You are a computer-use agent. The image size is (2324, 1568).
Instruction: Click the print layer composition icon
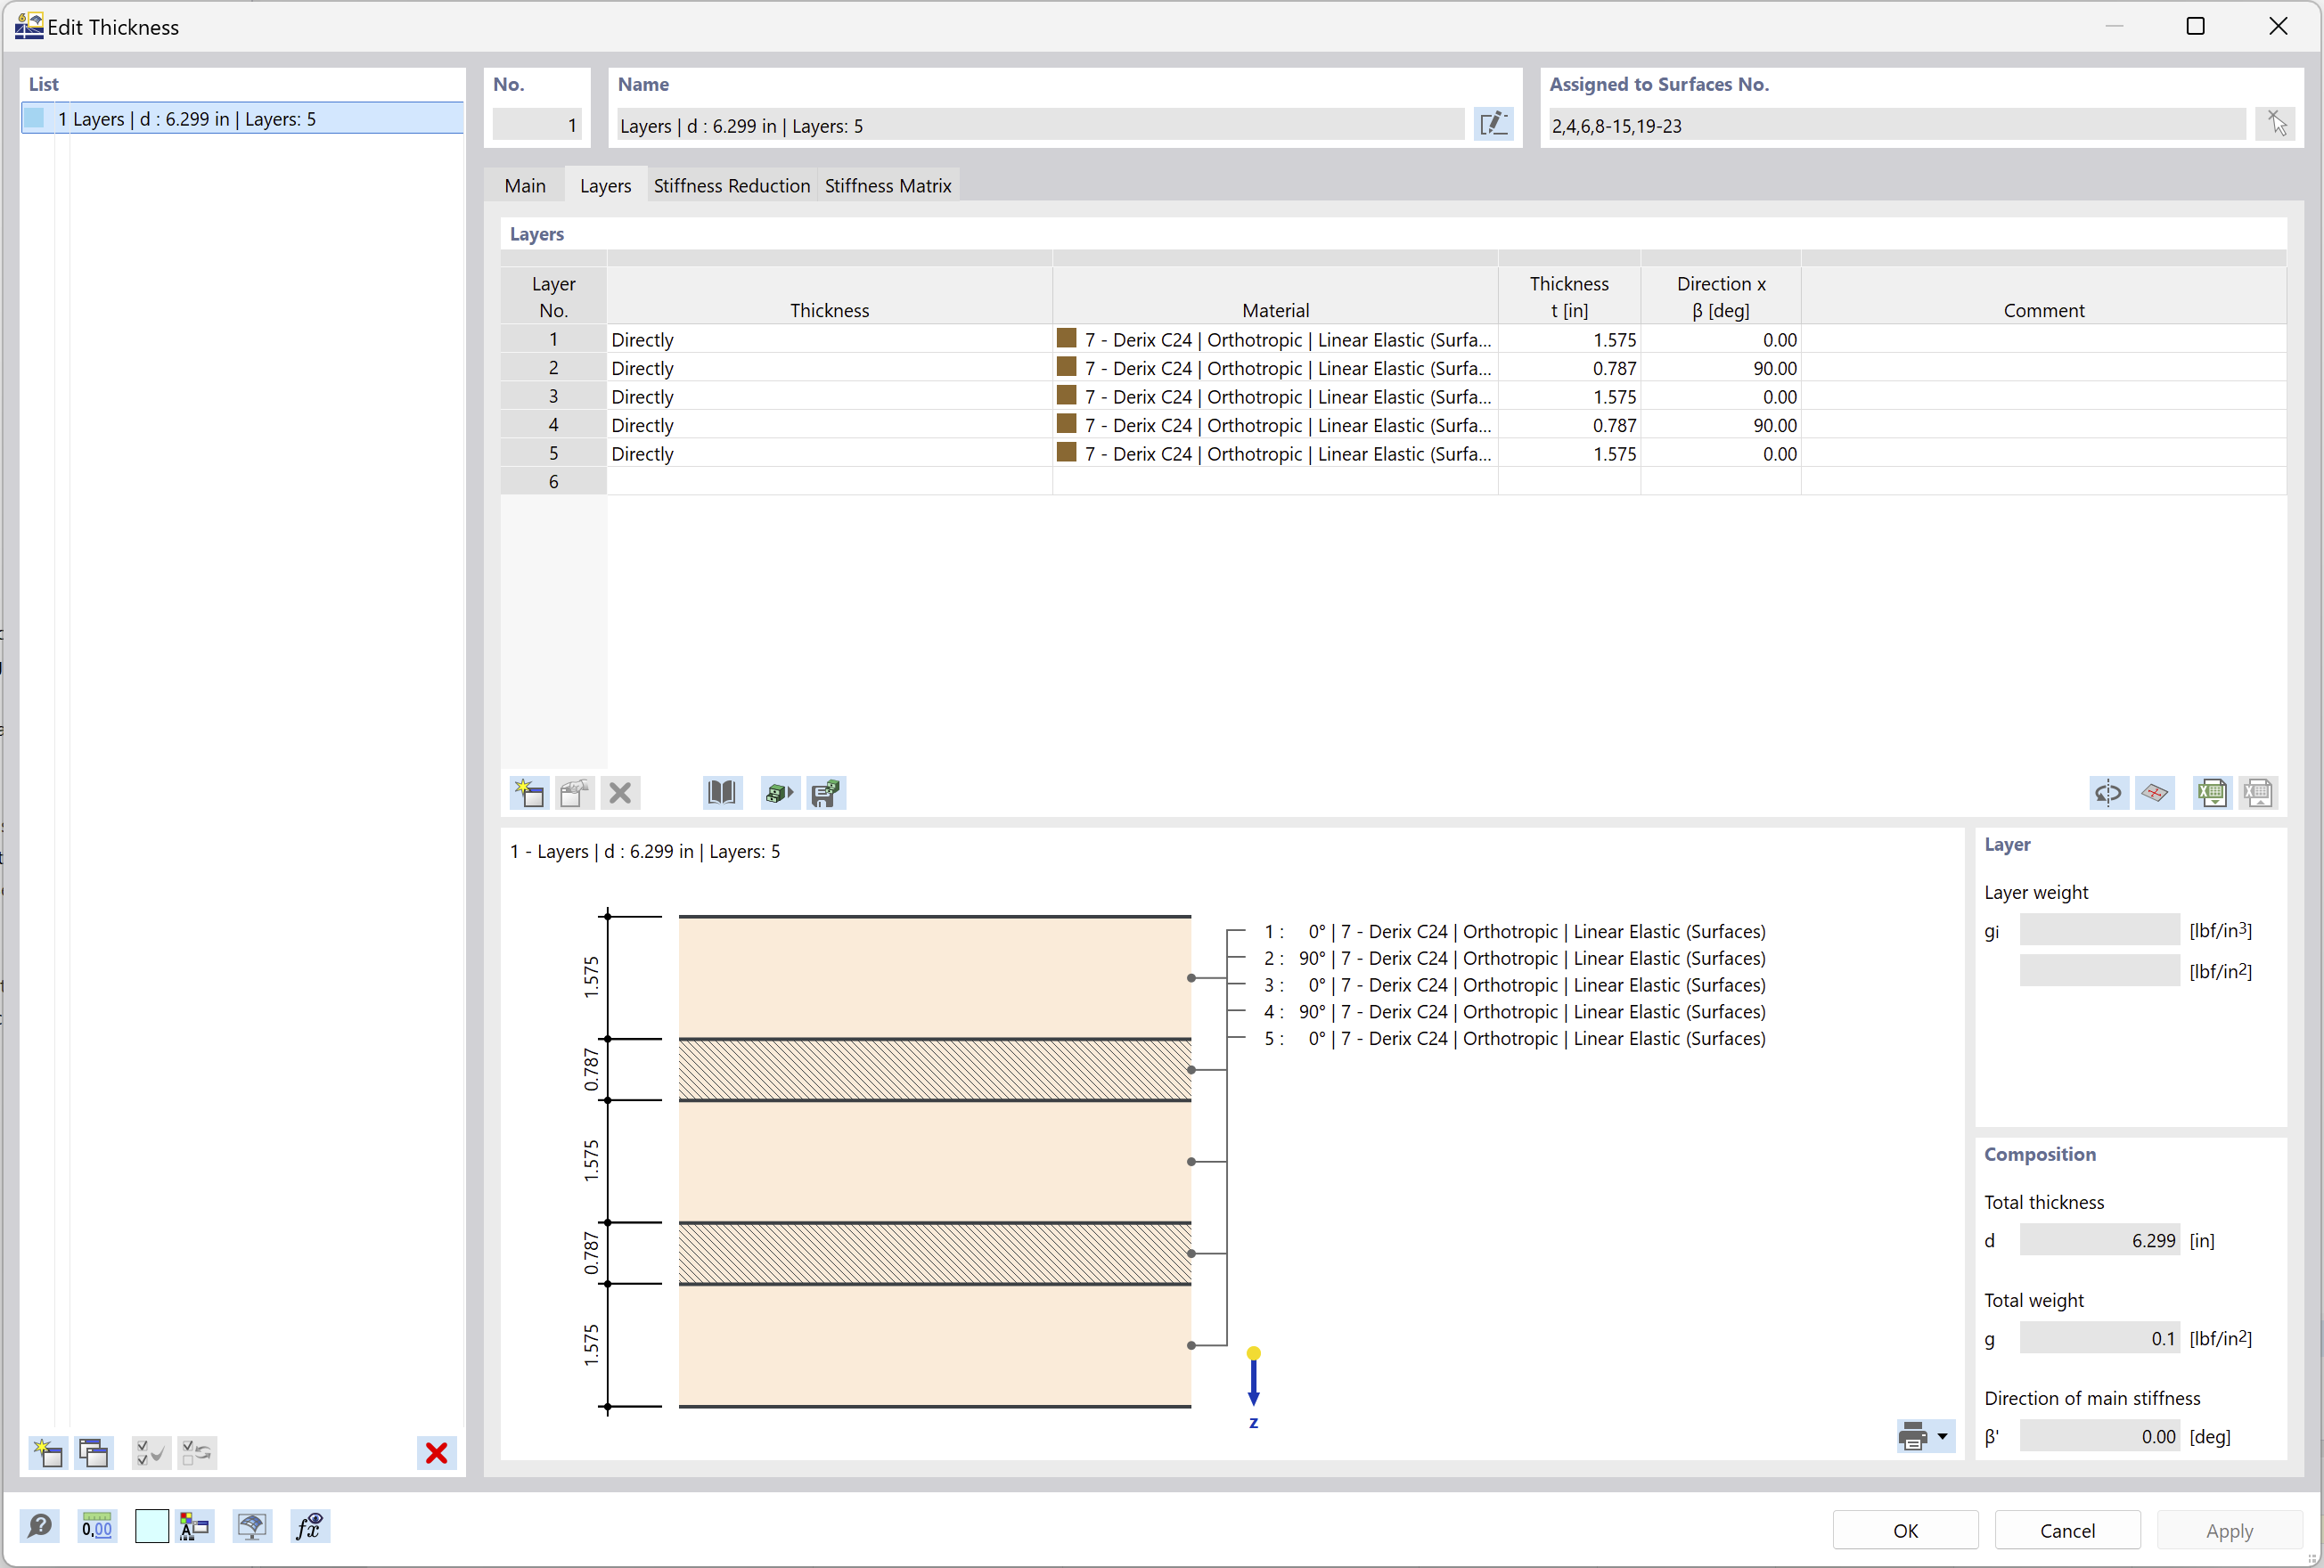tap(1912, 1435)
